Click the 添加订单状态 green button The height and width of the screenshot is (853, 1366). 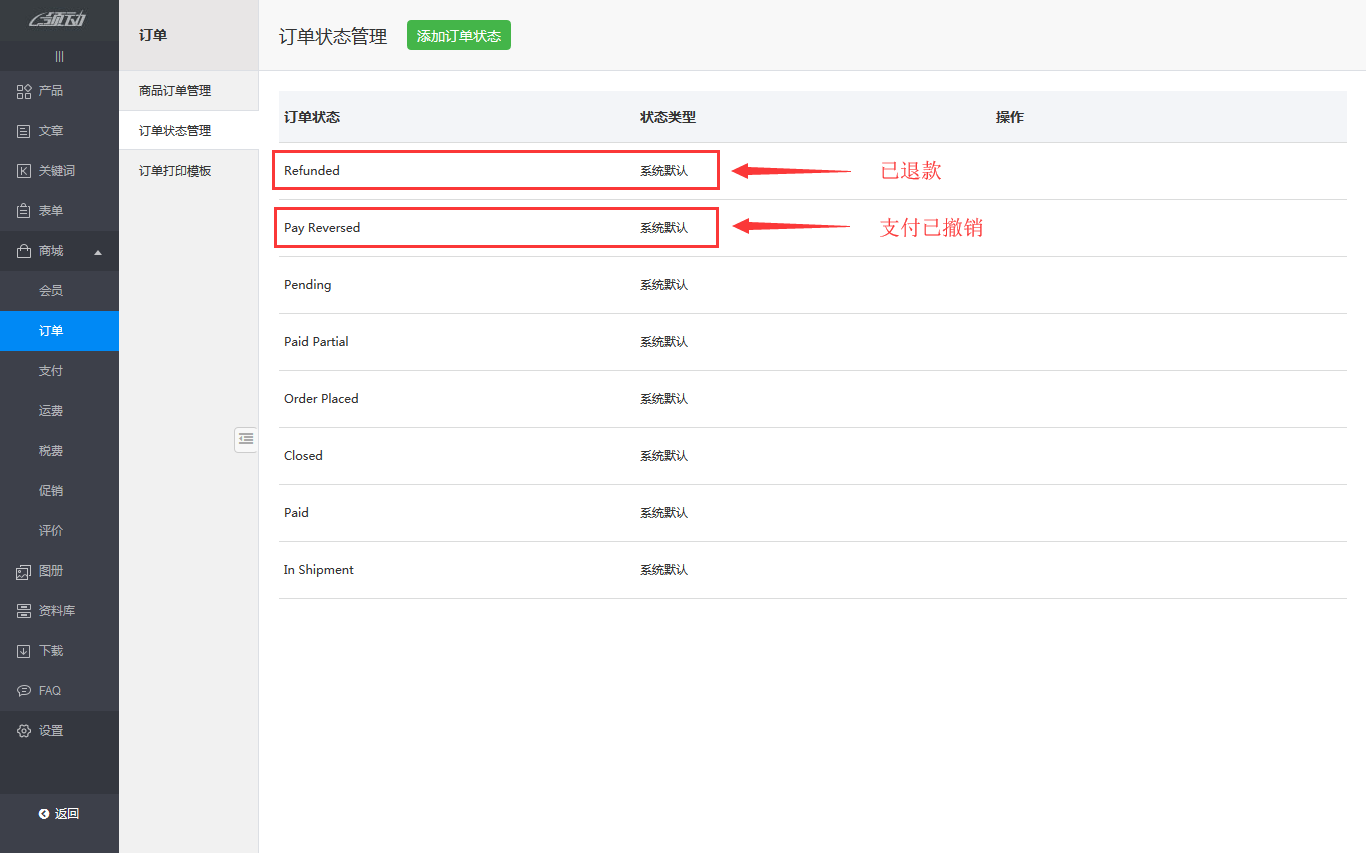click(458, 34)
